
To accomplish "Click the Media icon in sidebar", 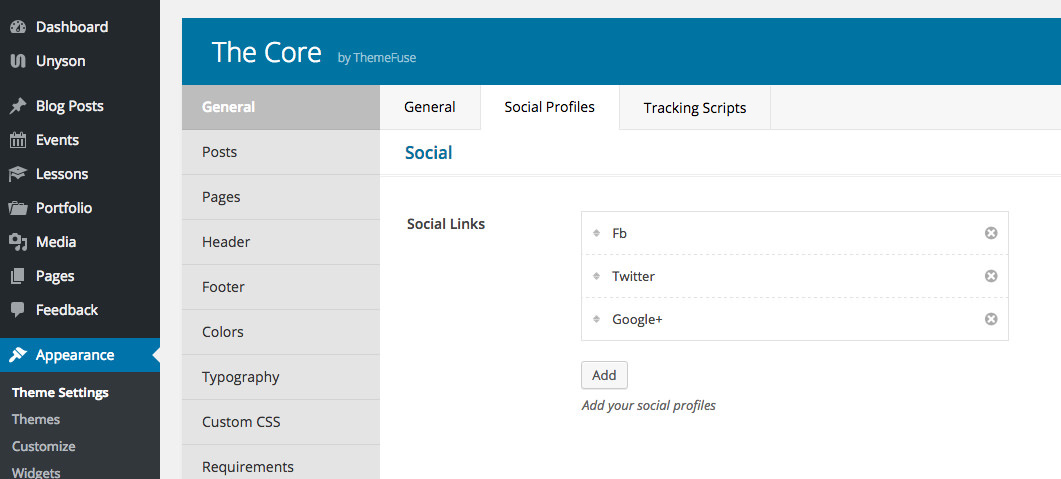I will [18, 242].
